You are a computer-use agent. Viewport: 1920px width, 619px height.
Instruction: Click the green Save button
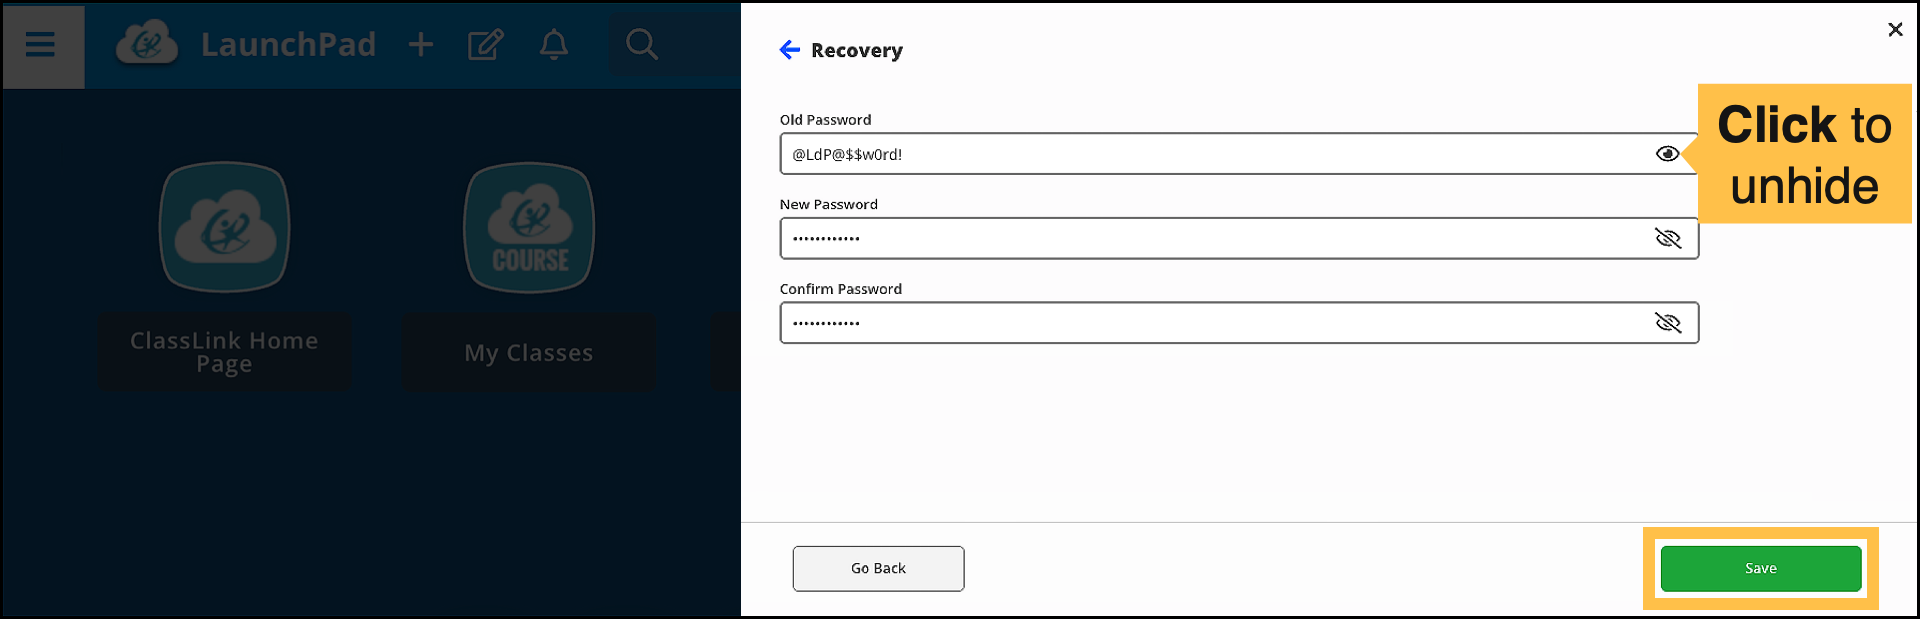point(1760,568)
